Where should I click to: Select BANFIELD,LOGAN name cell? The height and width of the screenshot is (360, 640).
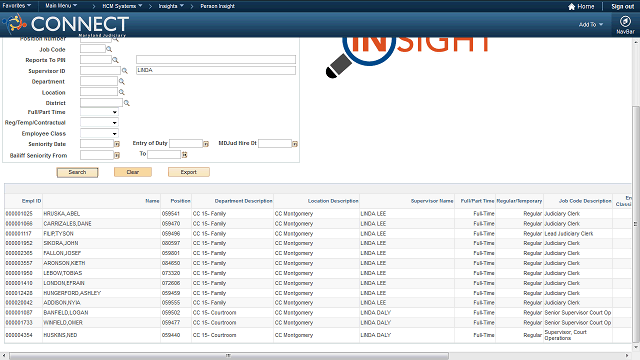(x=101, y=313)
